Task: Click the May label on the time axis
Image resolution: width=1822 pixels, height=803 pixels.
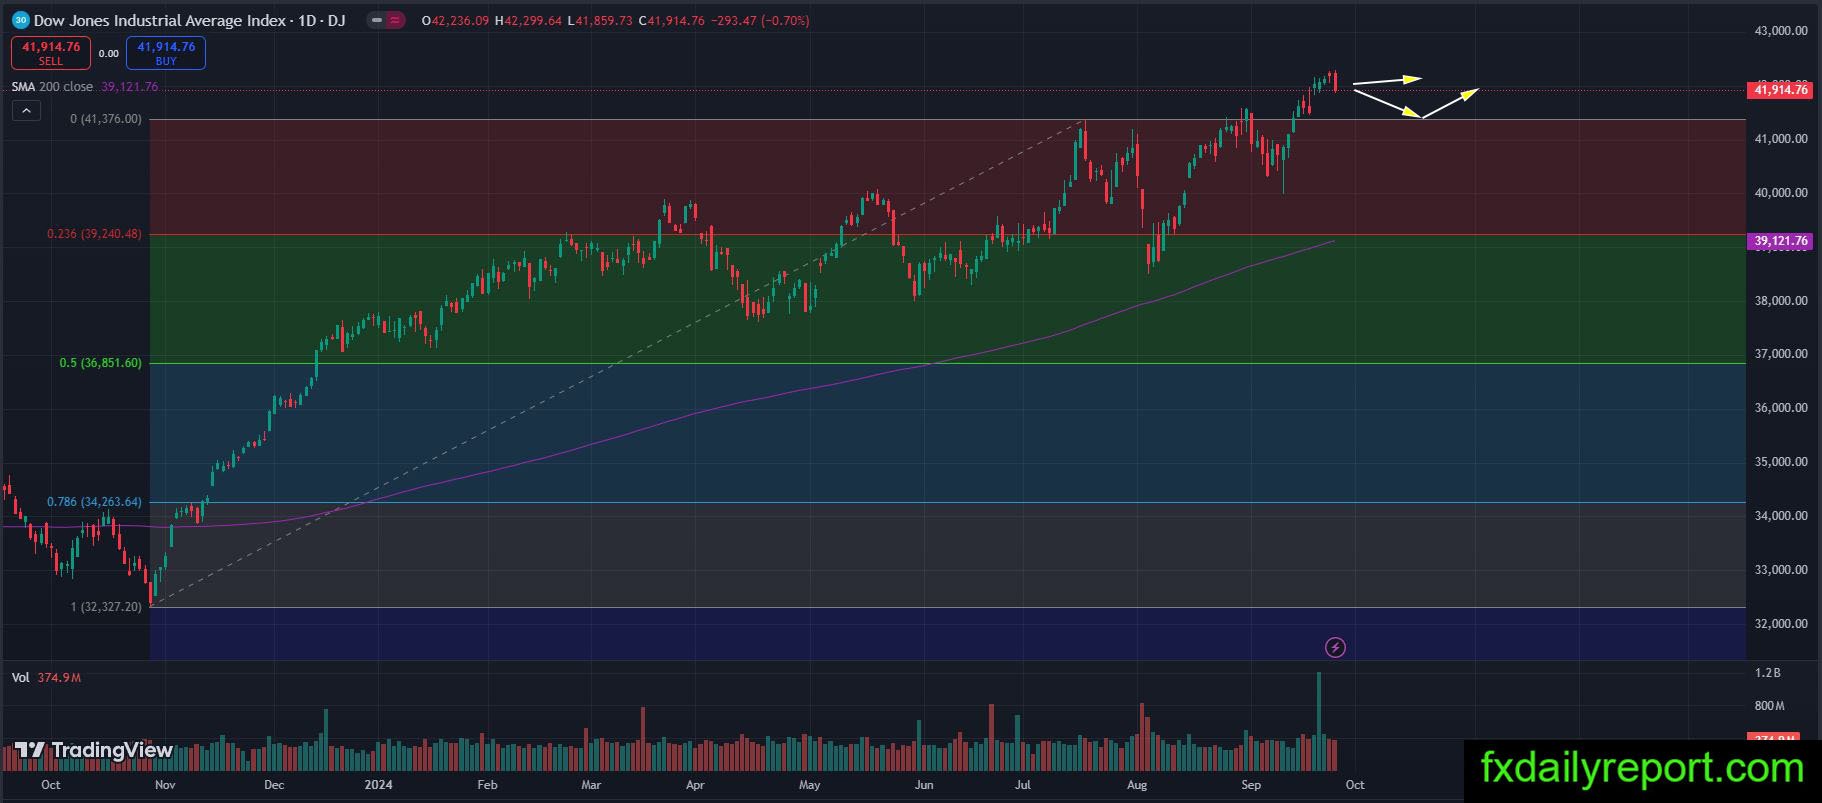Action: click(x=809, y=785)
